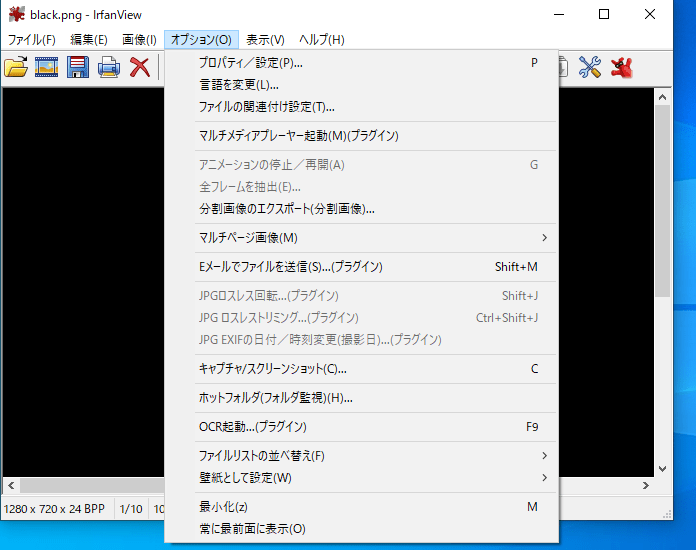This screenshot has height=550, width=696.
Task: Open the 画像(I) menu
Action: tap(139, 40)
